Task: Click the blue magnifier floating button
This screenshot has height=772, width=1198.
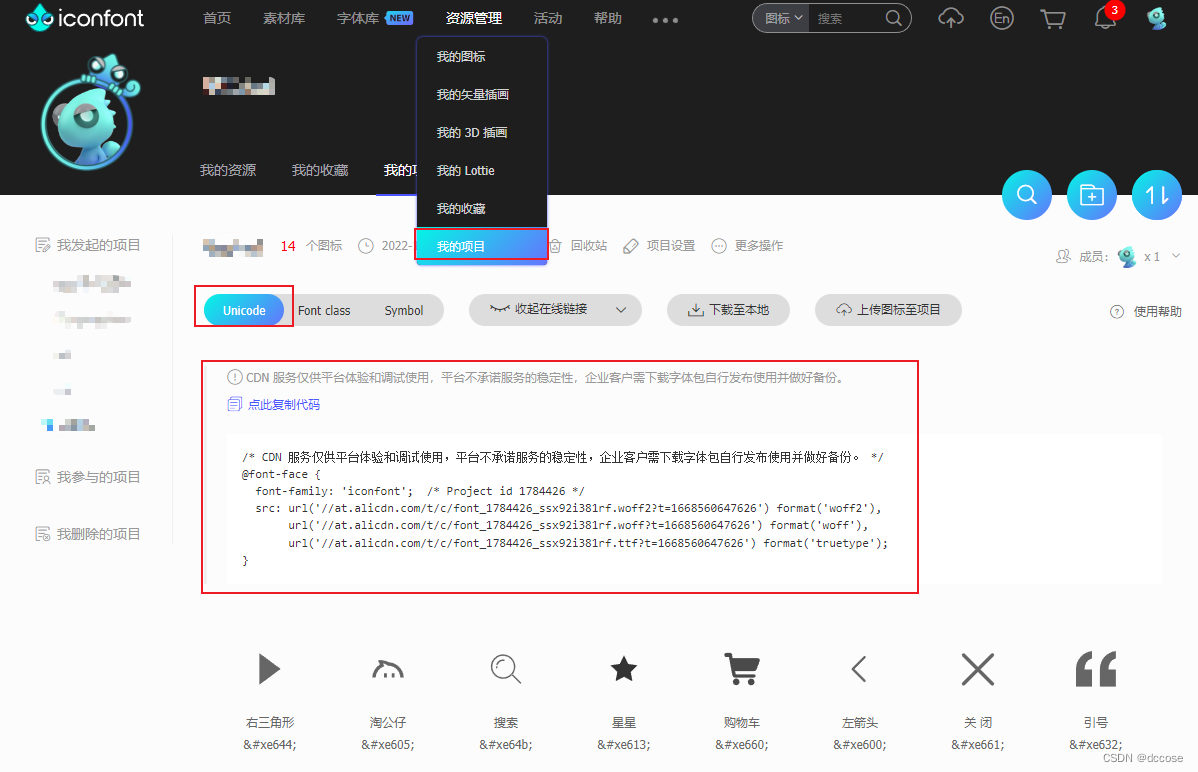Action: [x=1026, y=195]
